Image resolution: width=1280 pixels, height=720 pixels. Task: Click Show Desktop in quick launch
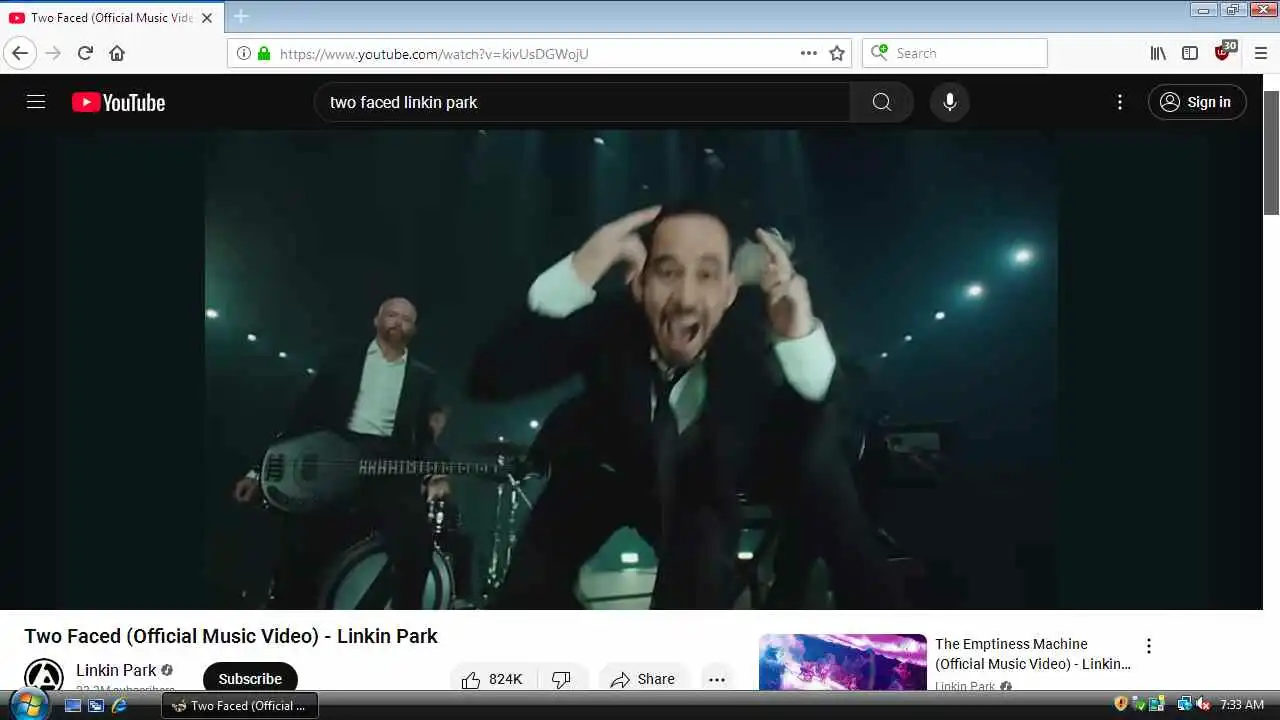pyautogui.click(x=73, y=705)
